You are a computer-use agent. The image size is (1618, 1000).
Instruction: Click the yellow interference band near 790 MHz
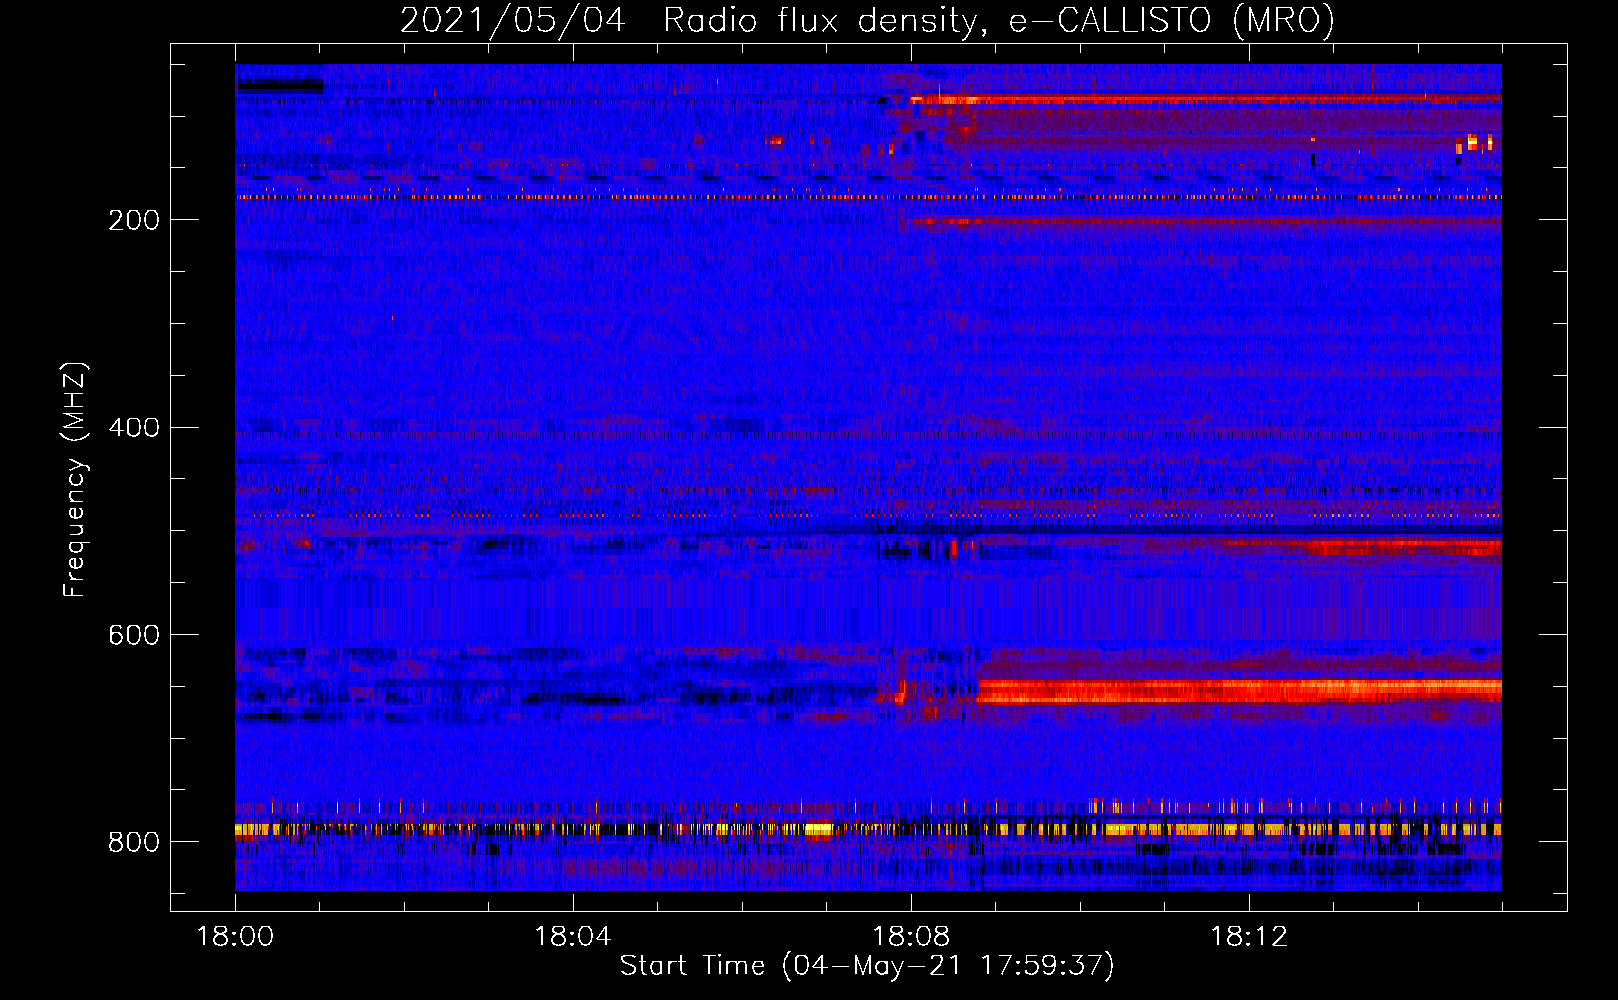tap(868, 829)
